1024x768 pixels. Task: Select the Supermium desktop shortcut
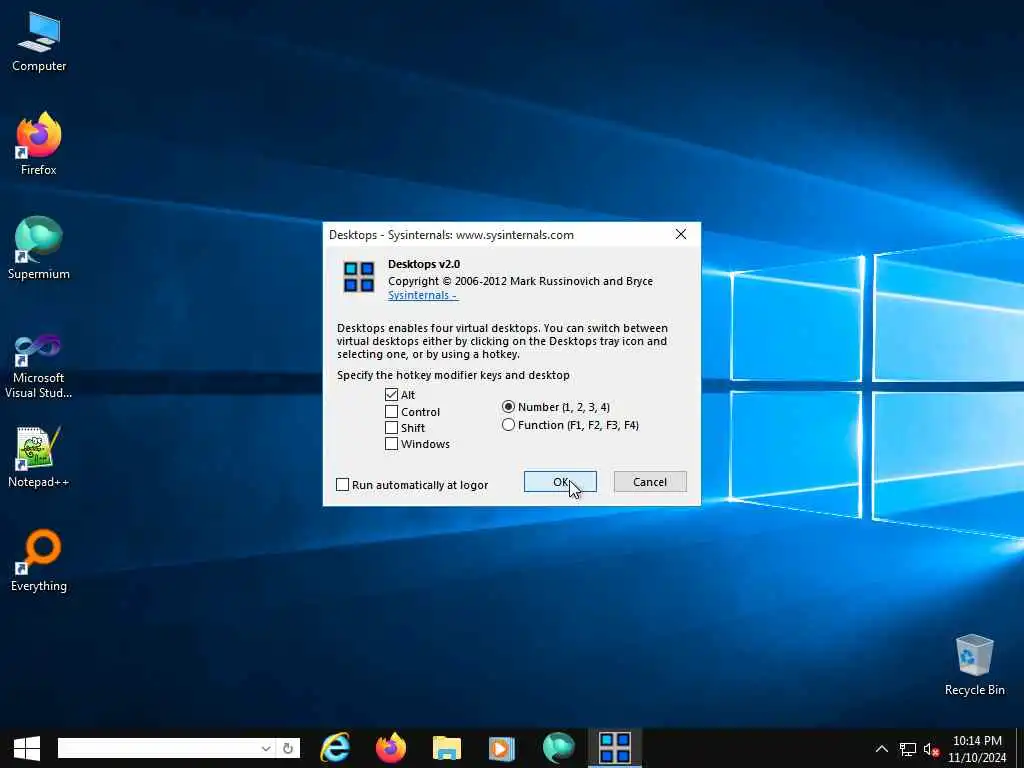click(39, 248)
